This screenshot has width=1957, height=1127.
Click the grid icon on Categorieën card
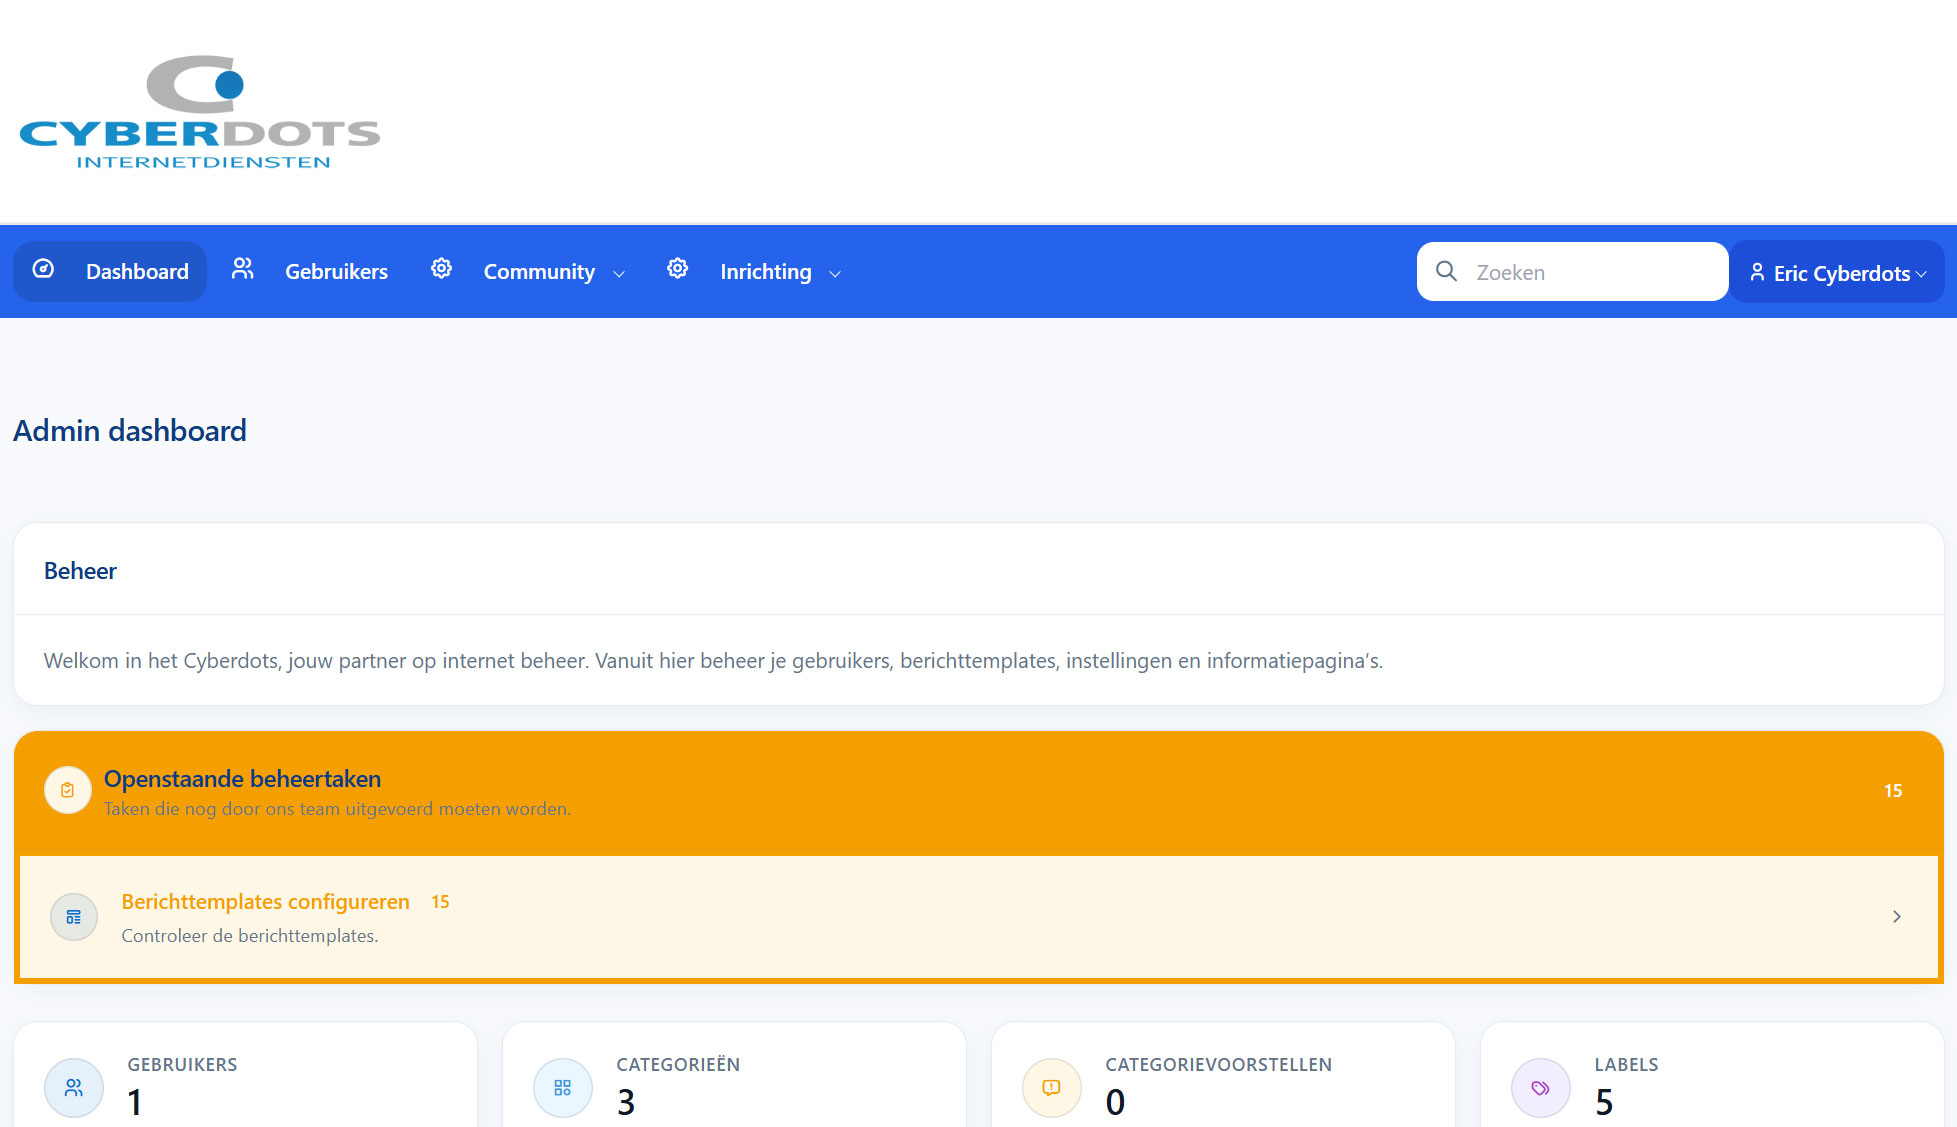coord(563,1088)
